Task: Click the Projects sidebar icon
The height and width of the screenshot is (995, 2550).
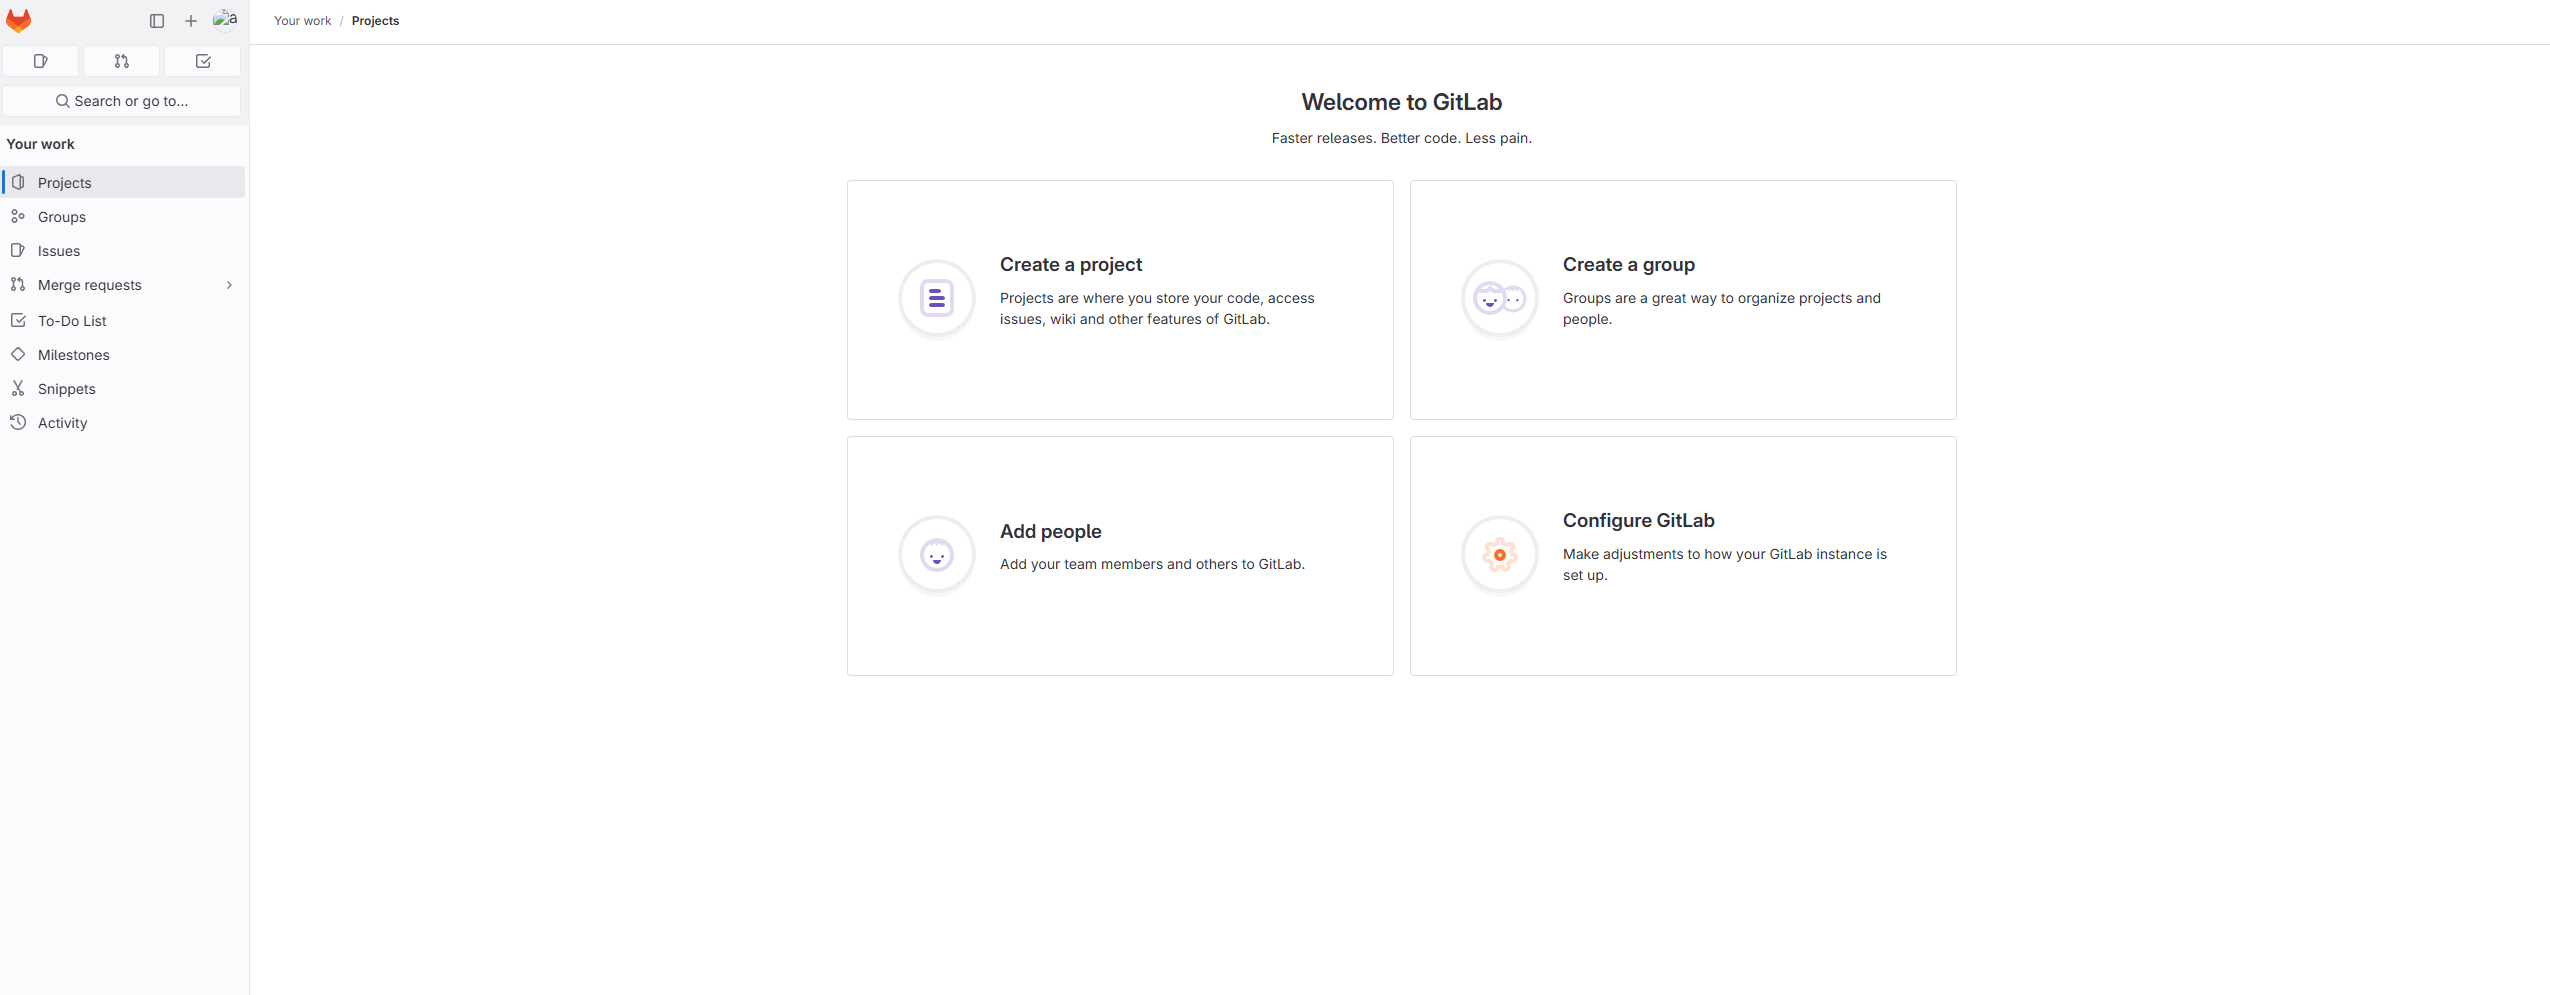Action: pos(18,182)
